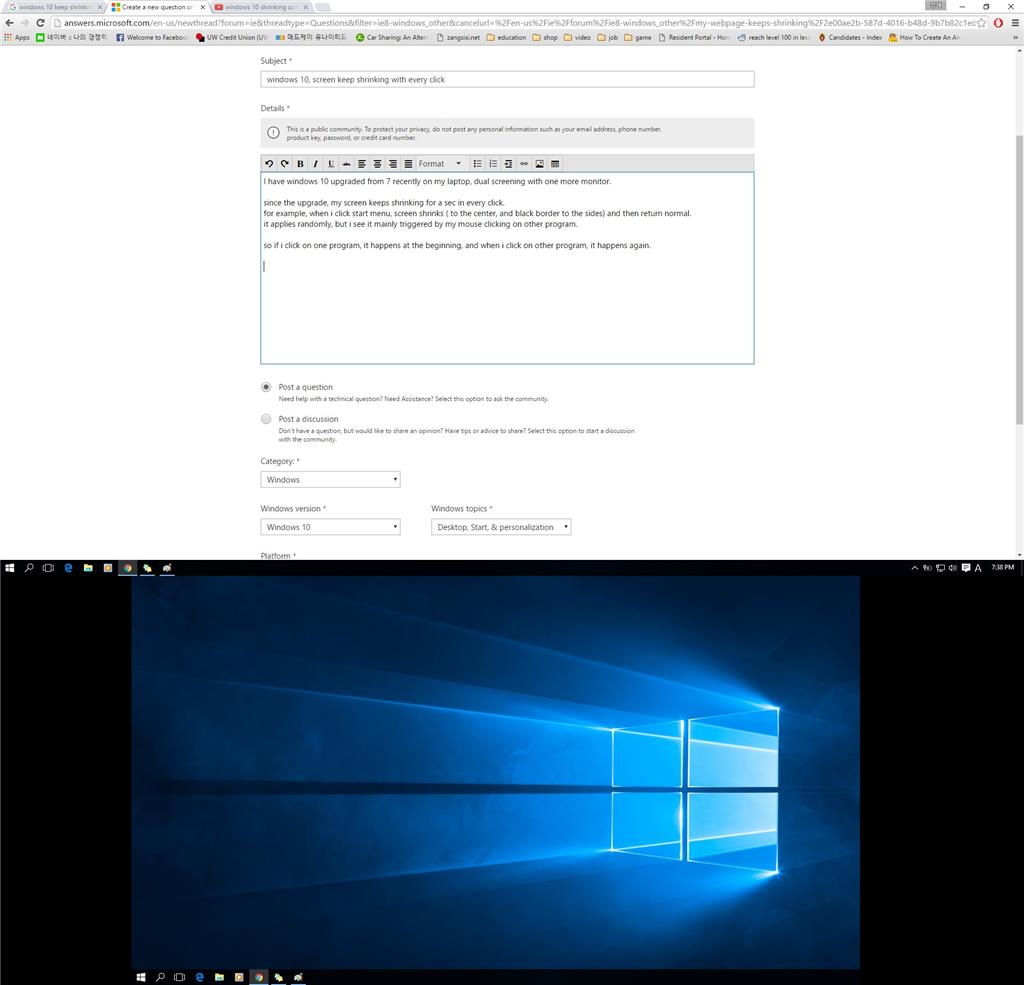1024x985 pixels.
Task: Open 'How To Create An' bookmark
Action: pyautogui.click(x=924, y=38)
